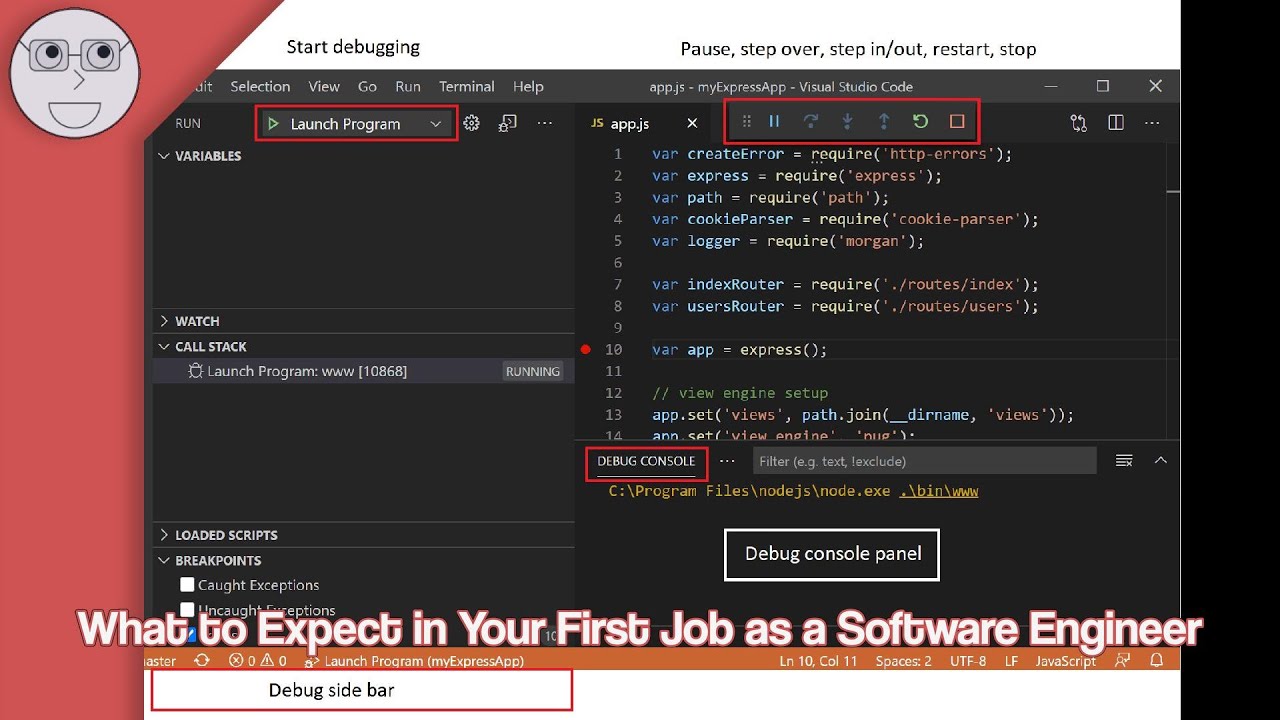Open the Launch Program configuration dropdown
This screenshot has height=720, width=1280.
click(x=356, y=124)
